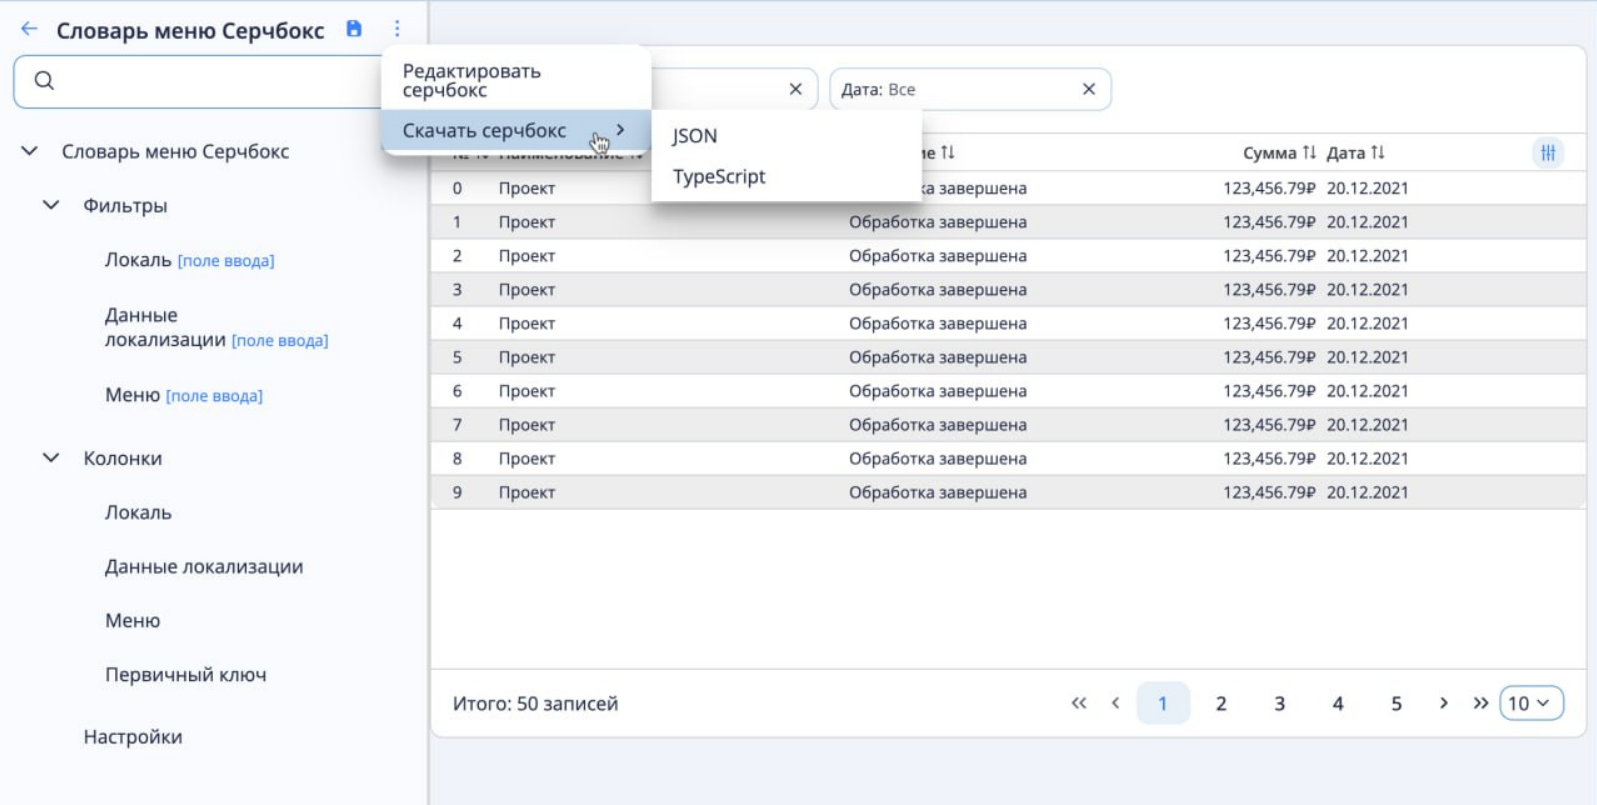Go to page 2
Viewport: 1597px width, 805px height.
pos(1221,703)
